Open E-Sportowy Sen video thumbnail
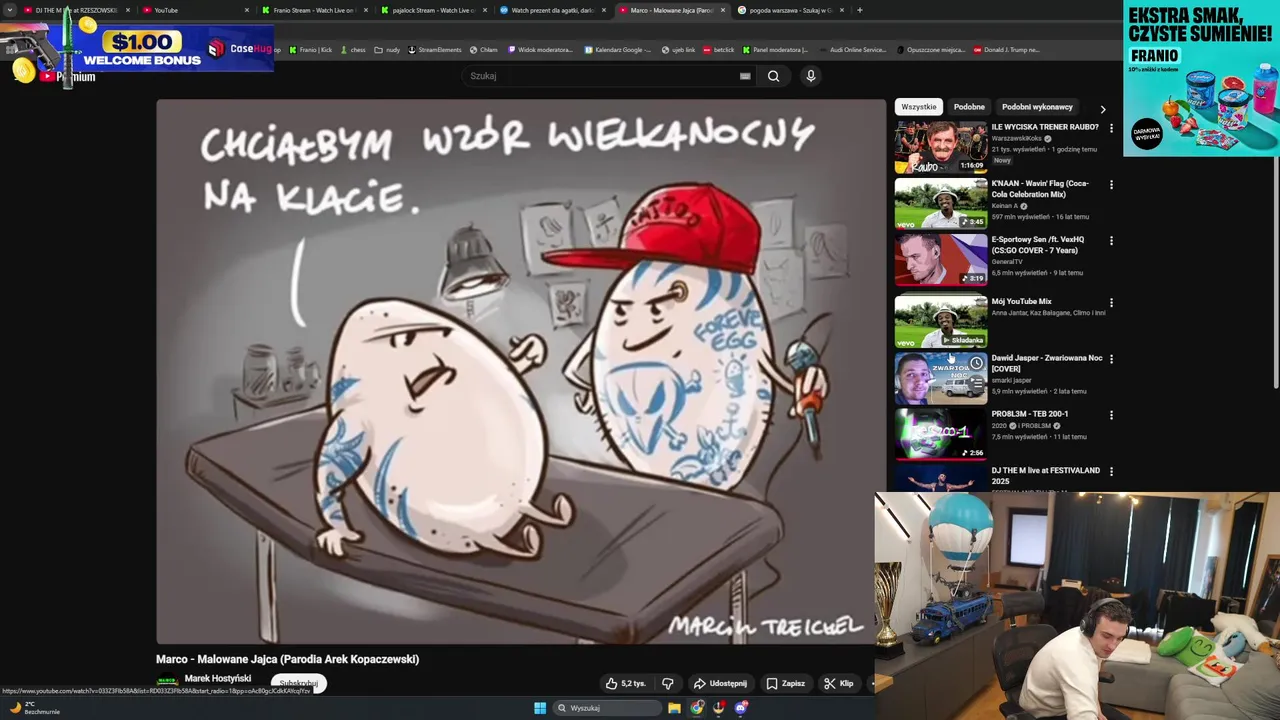Screen dimensions: 1280x720 (940, 259)
